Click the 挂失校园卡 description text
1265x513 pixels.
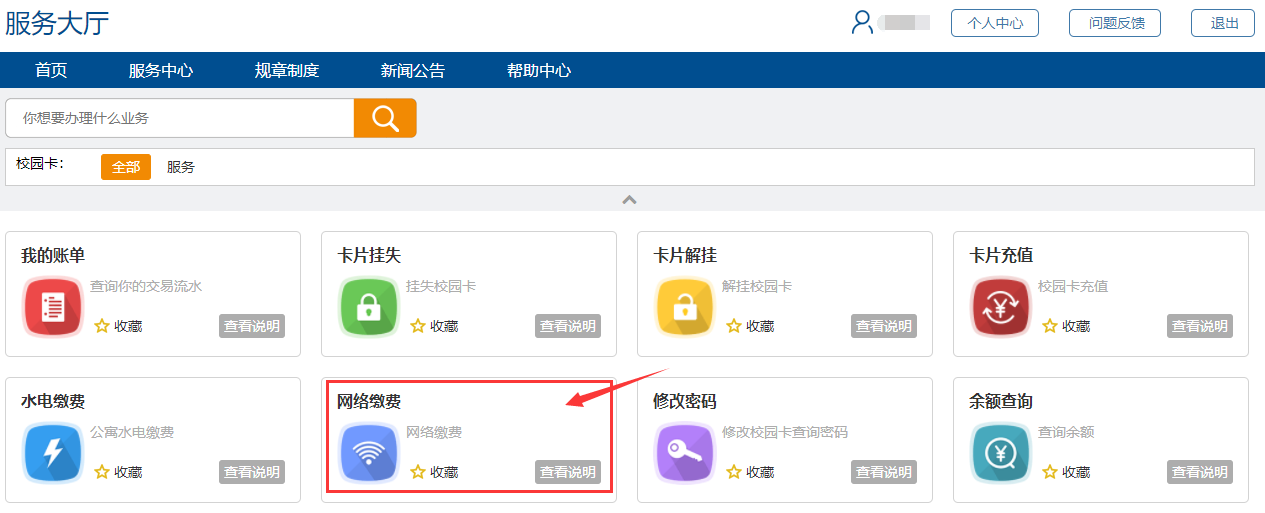pyautogui.click(x=441, y=286)
